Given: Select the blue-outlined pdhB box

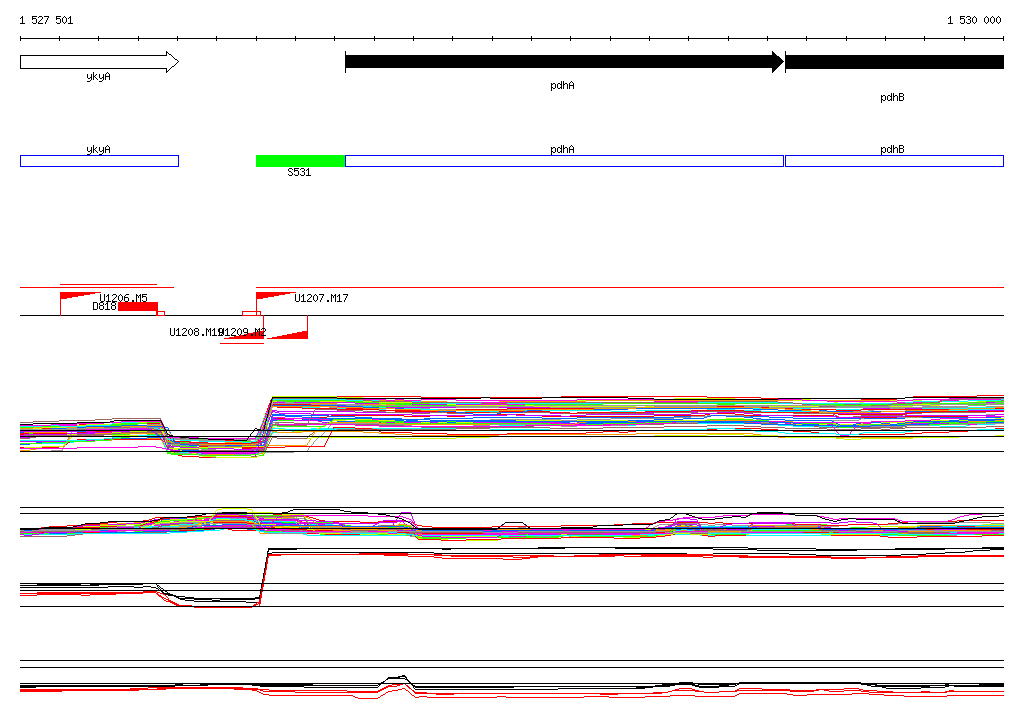Looking at the screenshot, I should [x=894, y=161].
